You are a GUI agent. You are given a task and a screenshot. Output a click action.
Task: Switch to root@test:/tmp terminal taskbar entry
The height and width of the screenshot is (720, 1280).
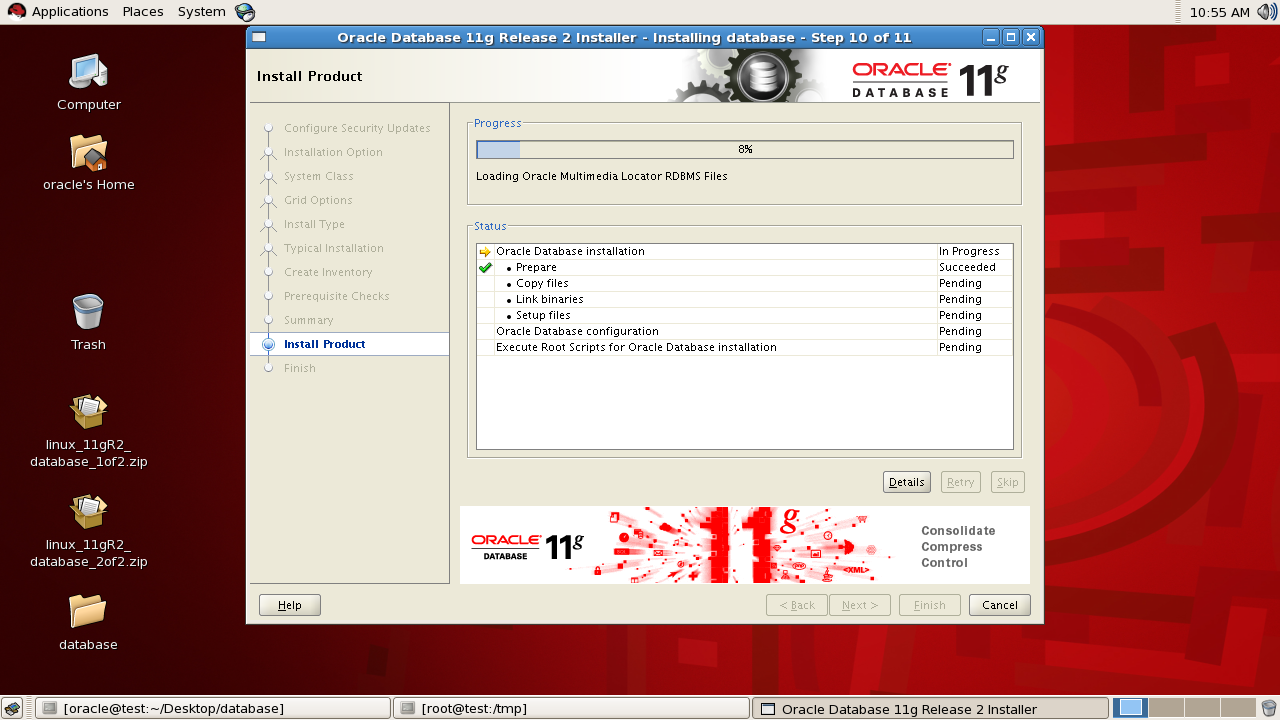click(571, 708)
